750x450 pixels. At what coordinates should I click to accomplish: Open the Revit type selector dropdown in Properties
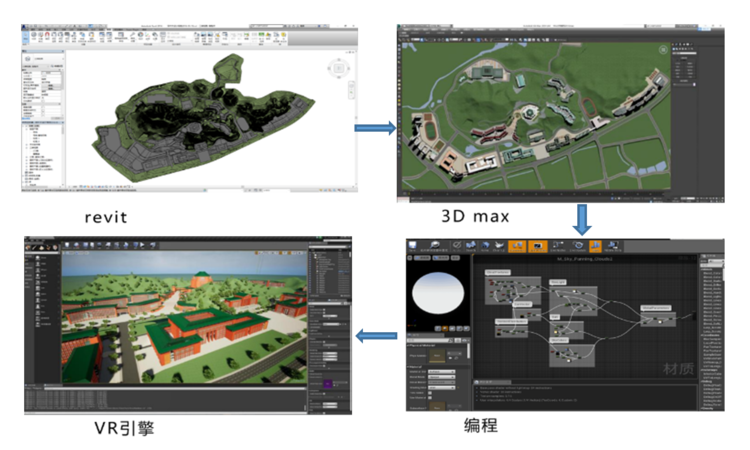(x=43, y=59)
